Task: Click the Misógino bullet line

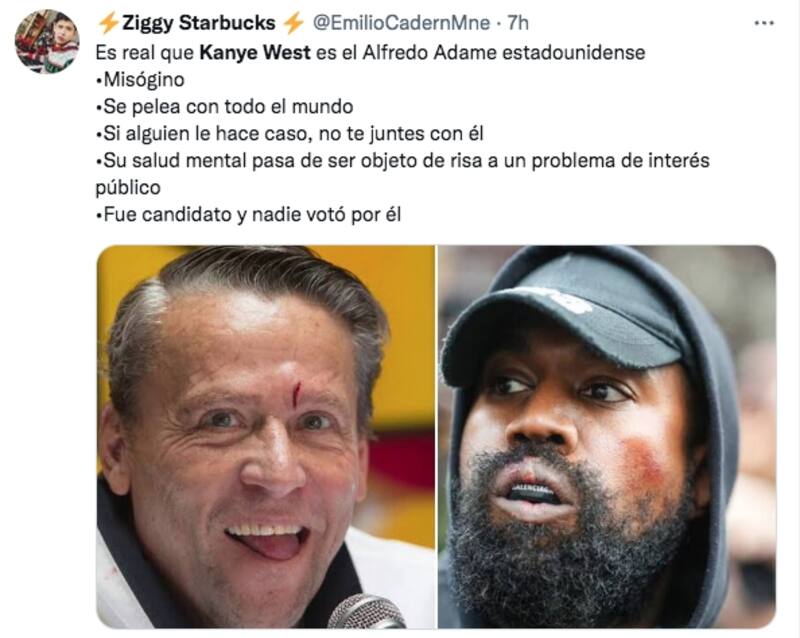Action: pyautogui.click(x=140, y=80)
